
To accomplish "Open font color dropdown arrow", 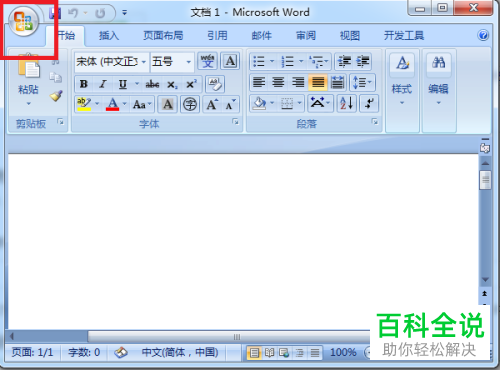I will tap(125, 104).
